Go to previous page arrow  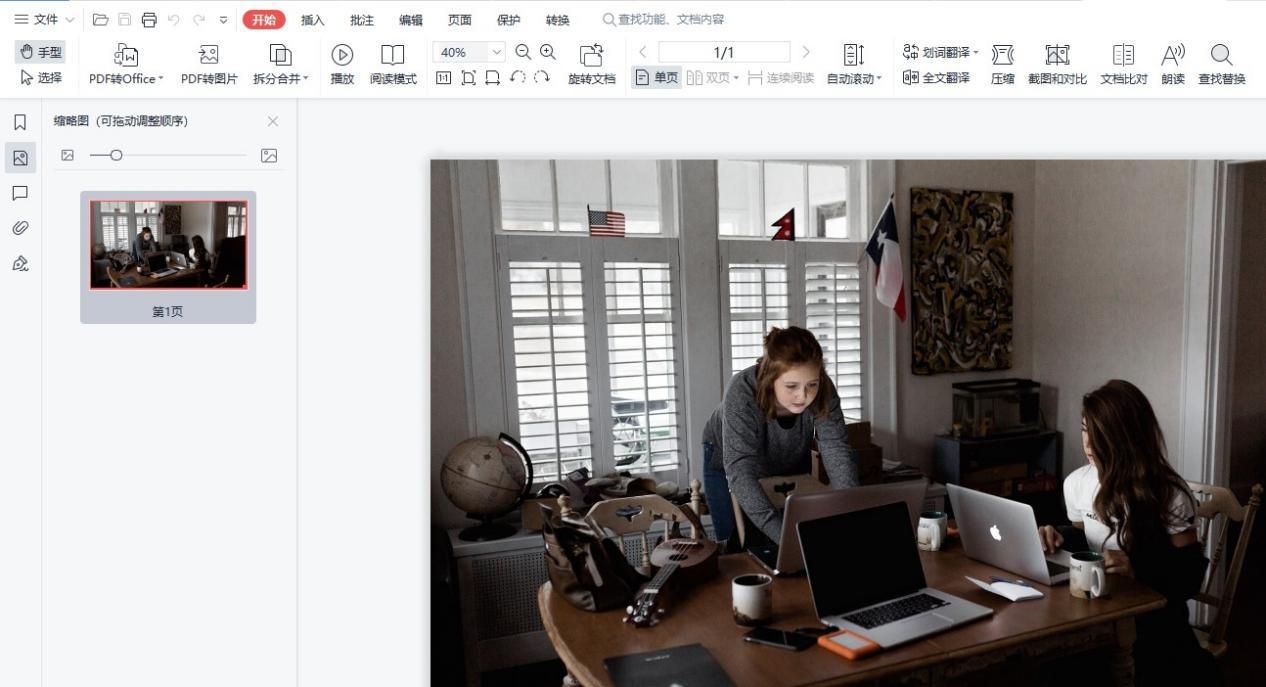(x=643, y=52)
